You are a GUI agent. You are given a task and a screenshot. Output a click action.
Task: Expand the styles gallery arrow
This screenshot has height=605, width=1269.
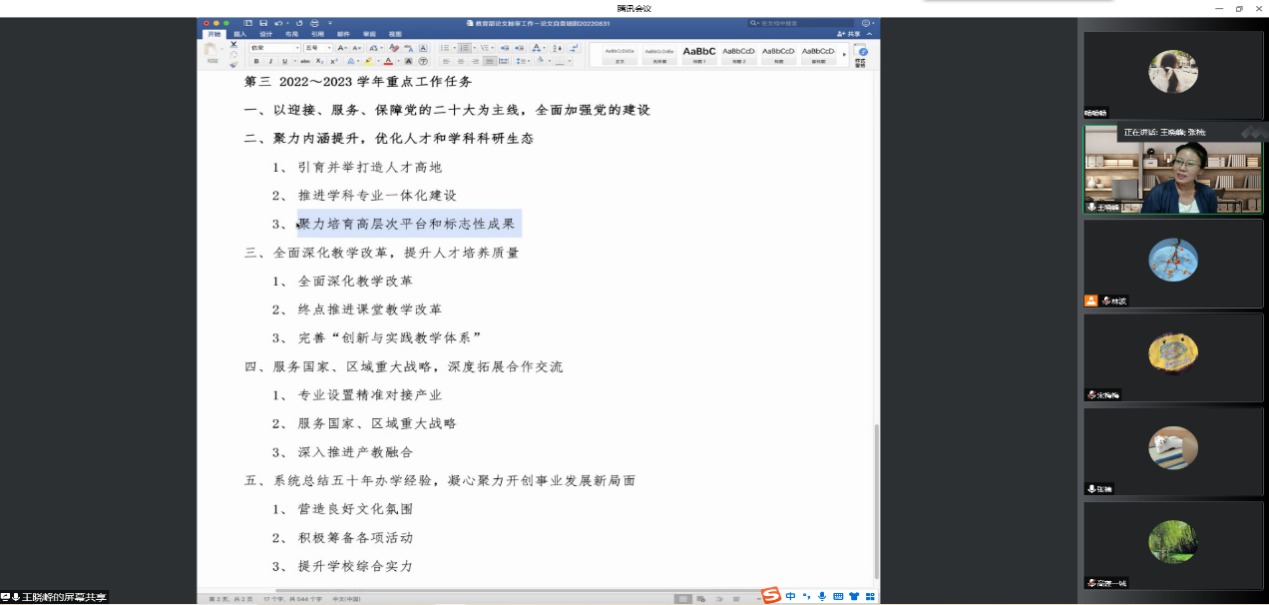[x=844, y=53]
